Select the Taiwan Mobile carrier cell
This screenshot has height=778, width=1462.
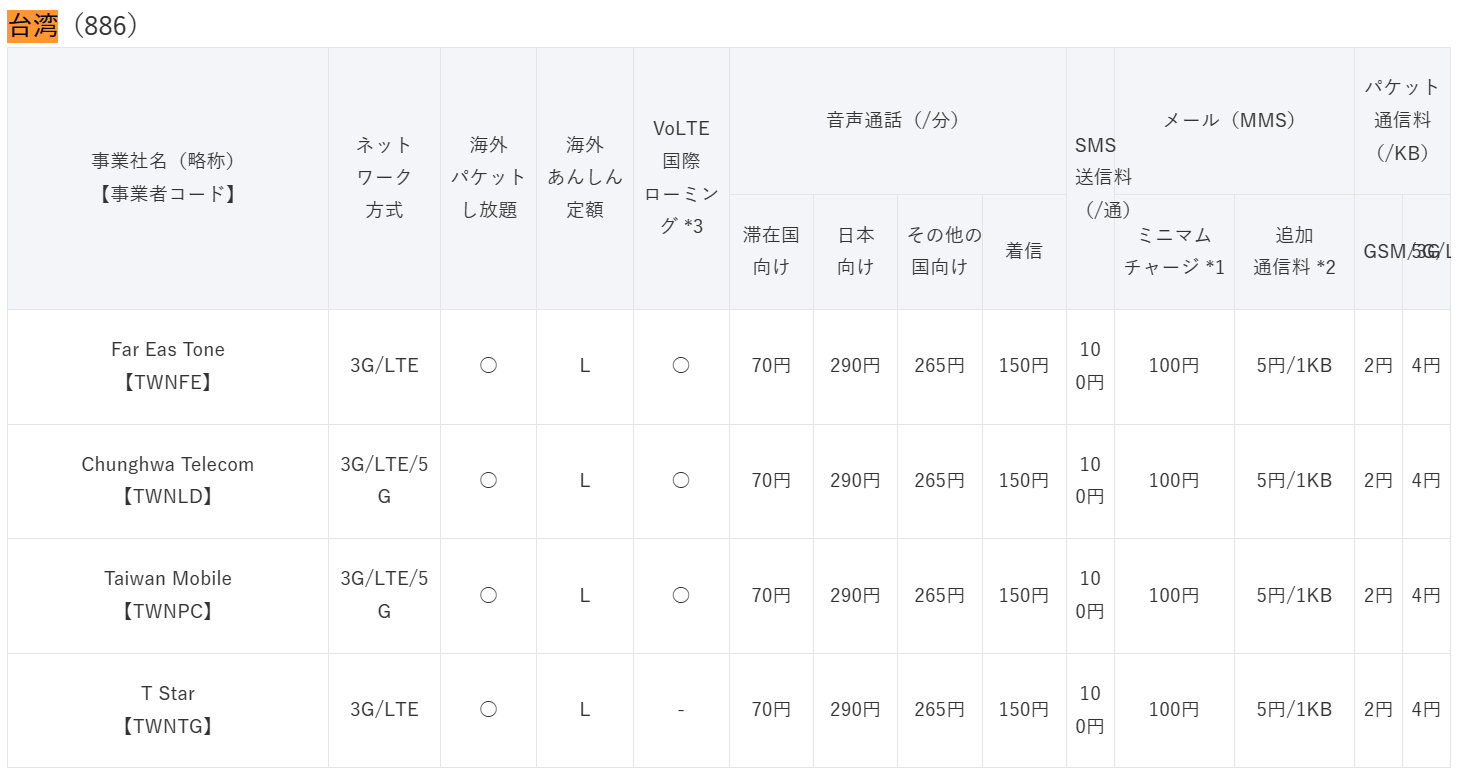click(x=168, y=595)
